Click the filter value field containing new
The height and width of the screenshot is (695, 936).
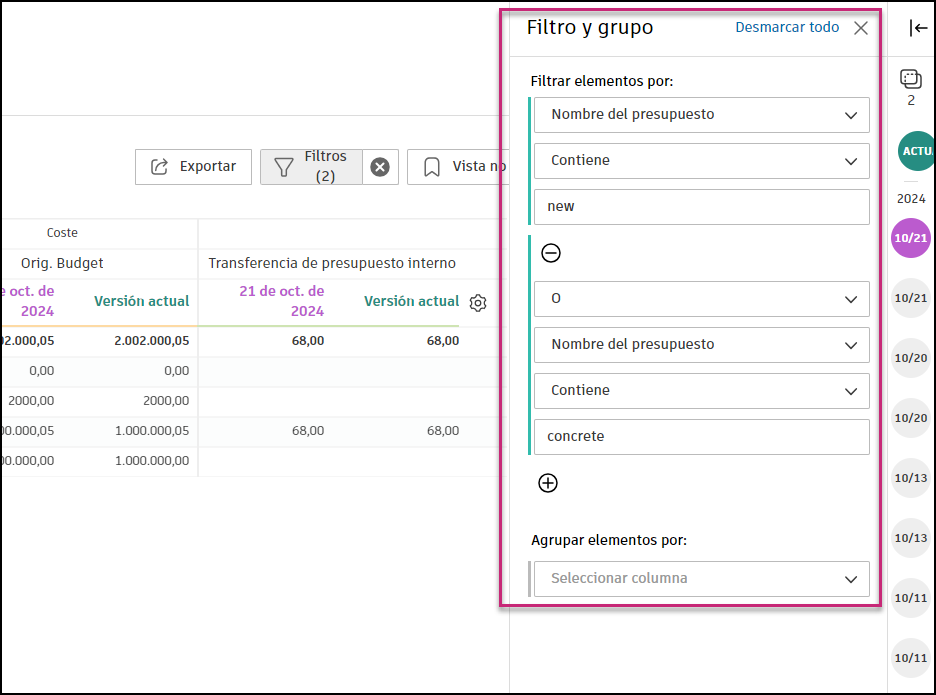tap(701, 207)
